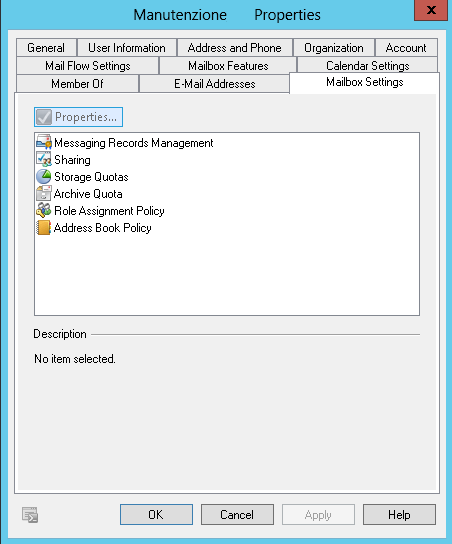Switch to the Account tab
Image resolution: width=452 pixels, height=544 pixels.
coord(406,48)
